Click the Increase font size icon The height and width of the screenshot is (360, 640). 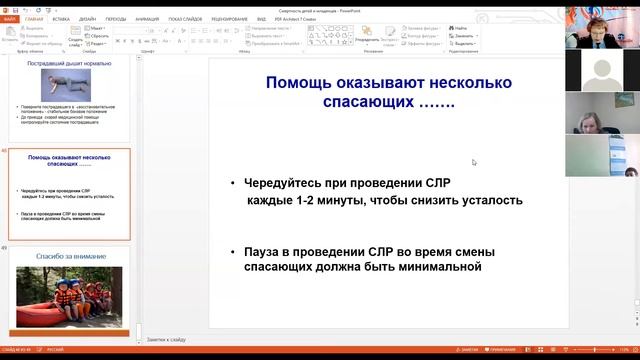(x=166, y=31)
